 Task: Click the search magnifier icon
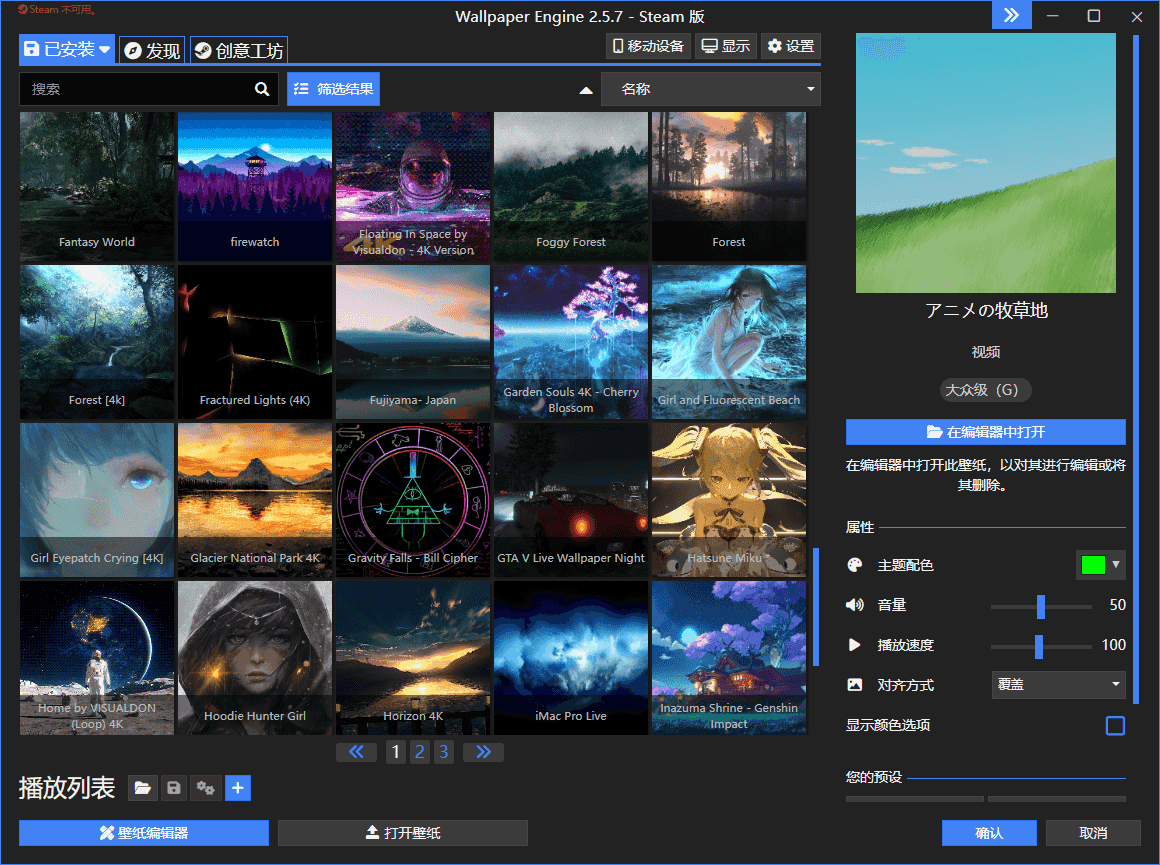(x=262, y=89)
